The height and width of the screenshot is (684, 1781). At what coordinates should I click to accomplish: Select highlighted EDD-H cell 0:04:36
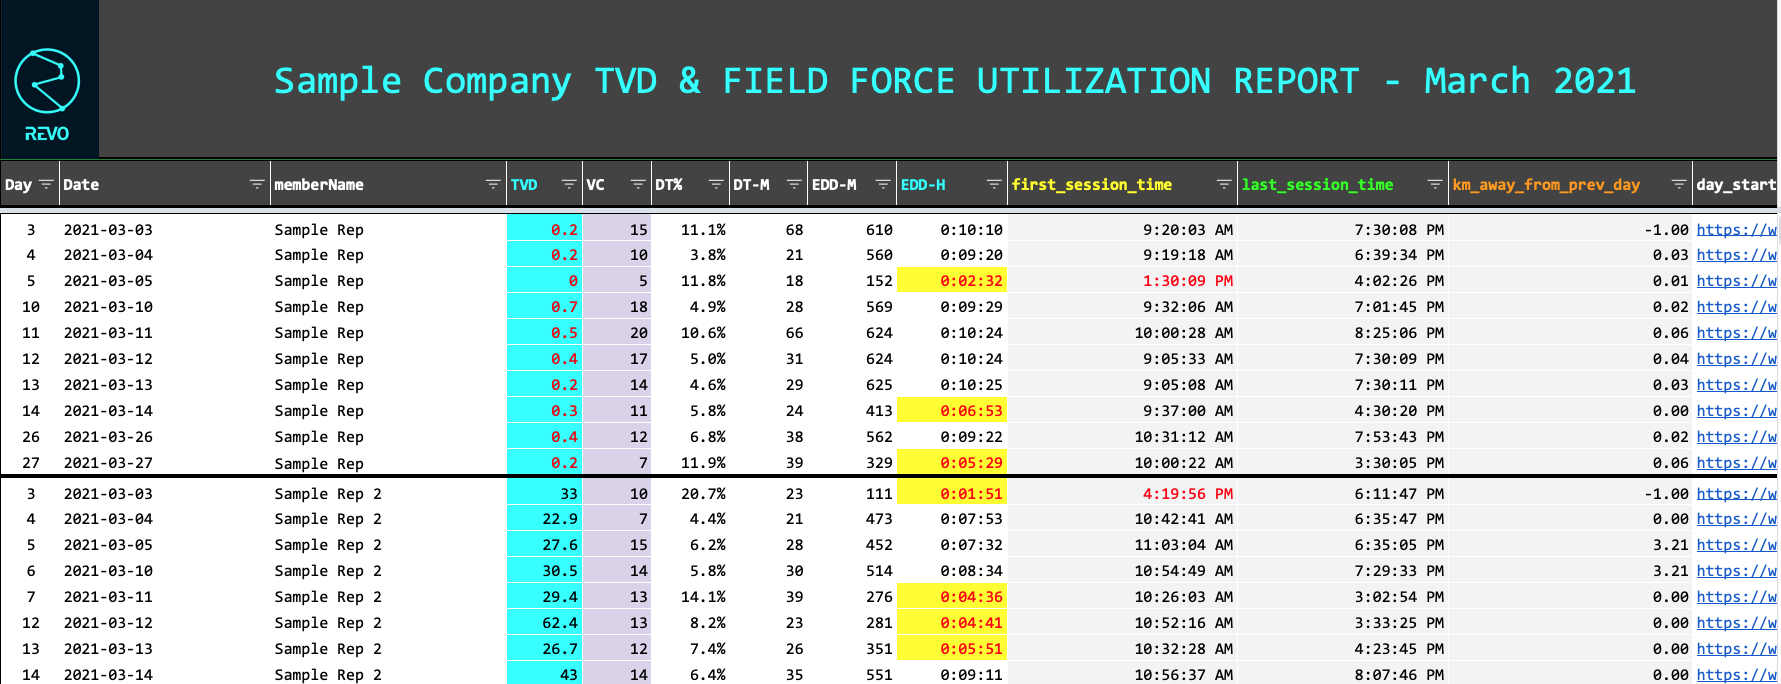click(x=951, y=597)
